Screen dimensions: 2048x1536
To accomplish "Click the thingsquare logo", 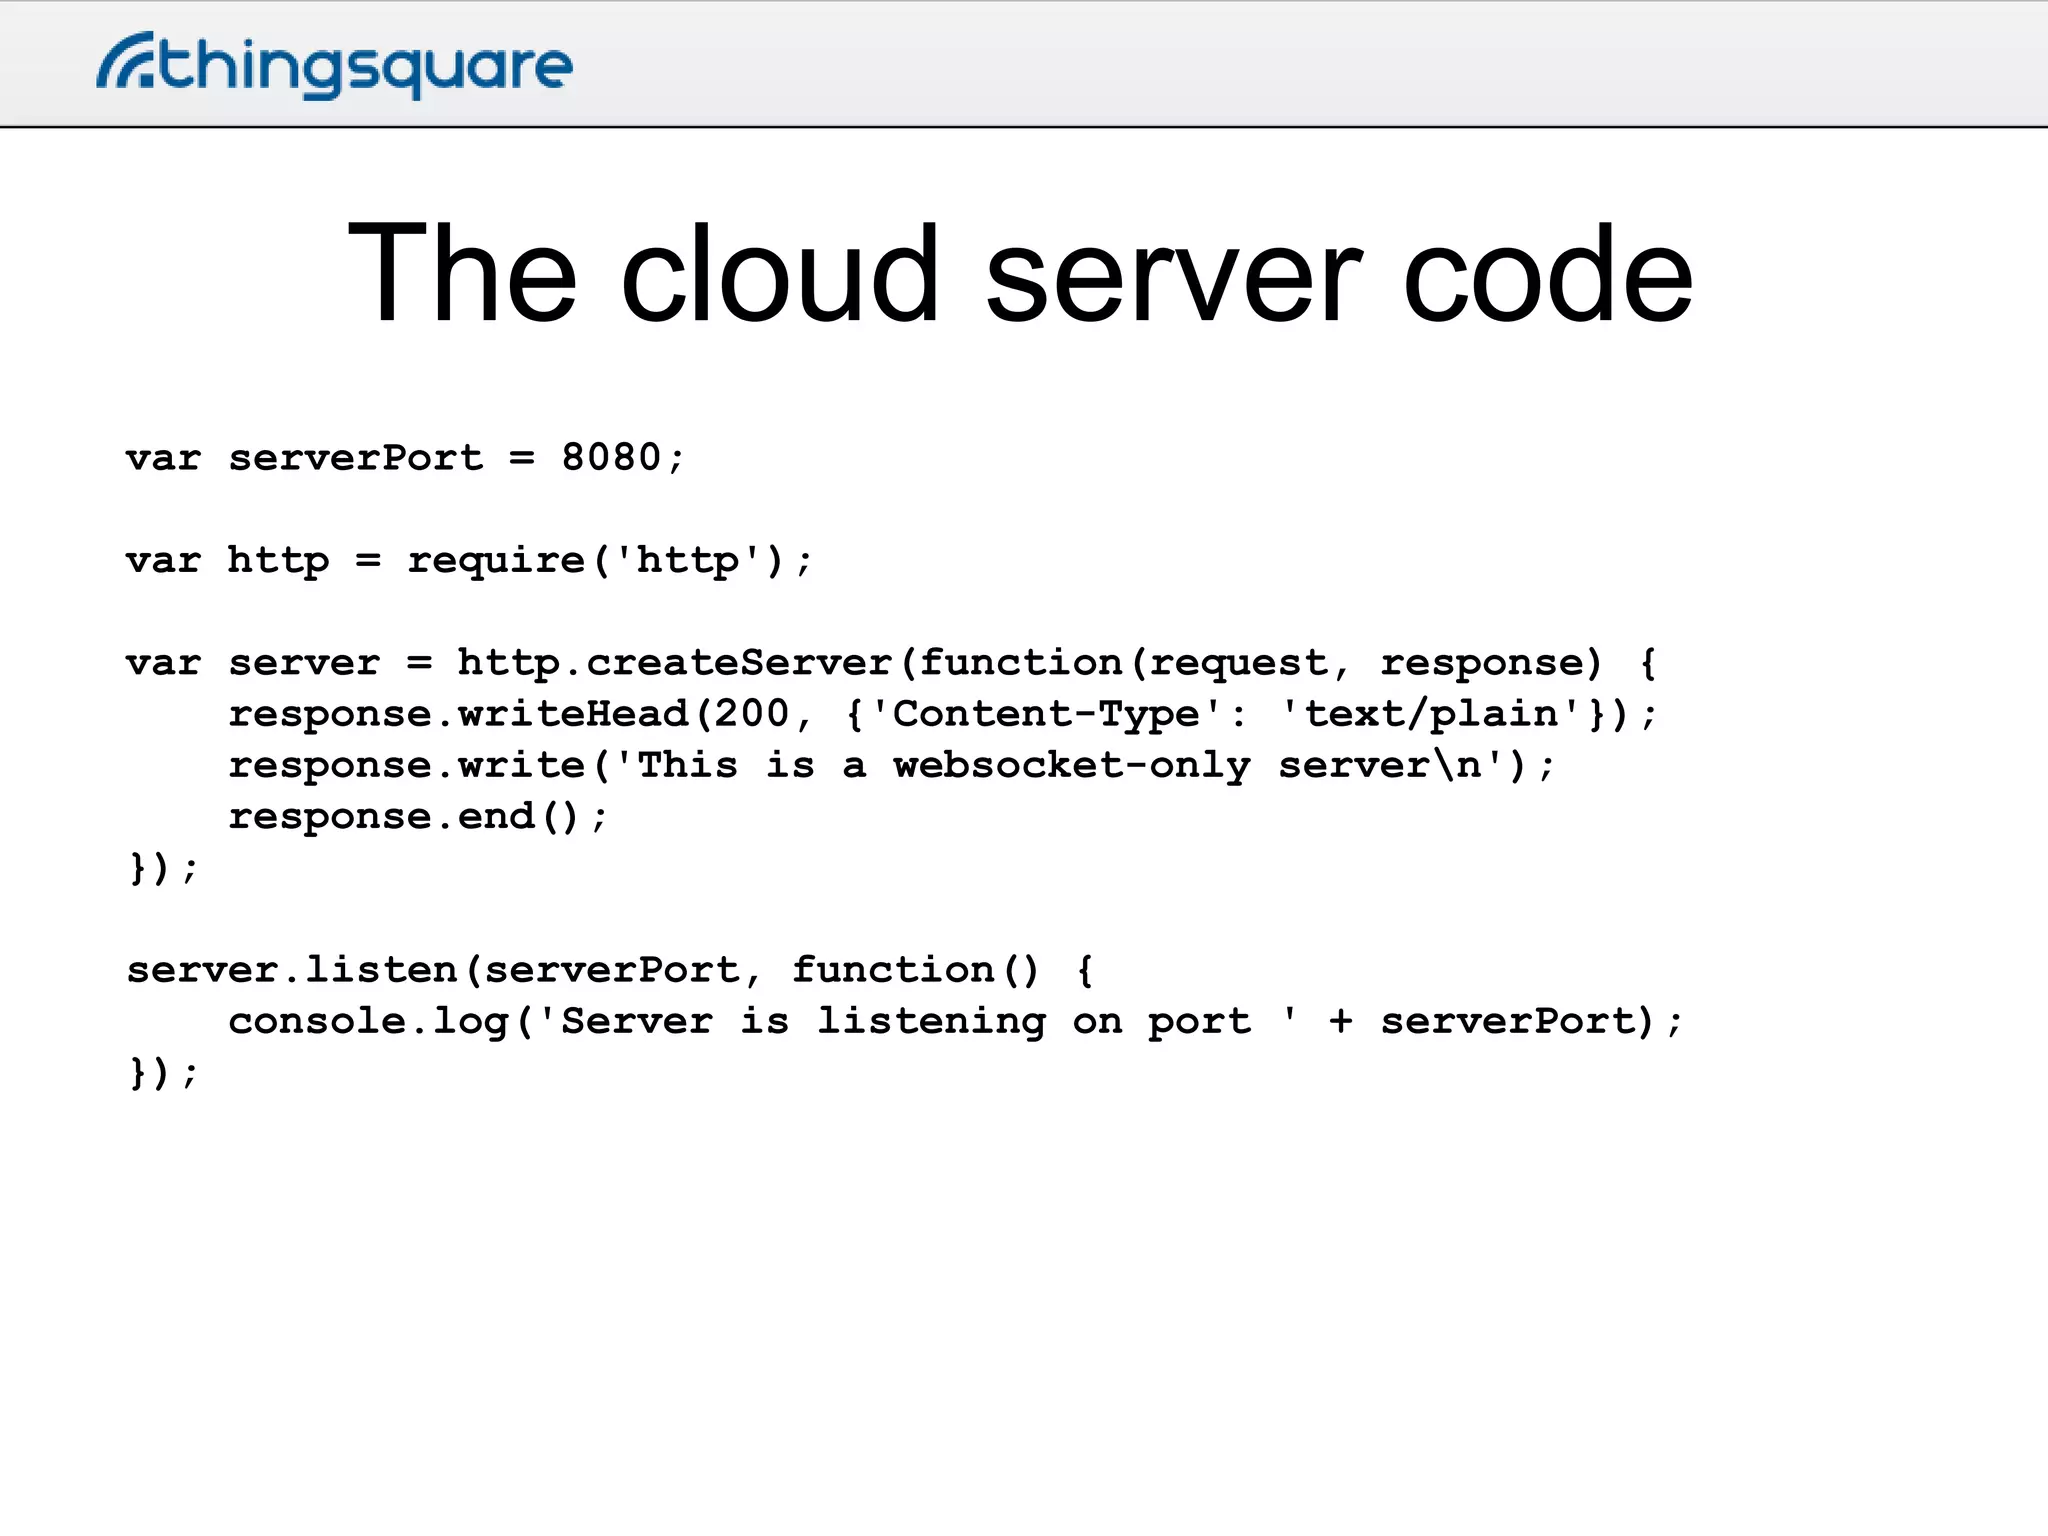I will tap(334, 65).
